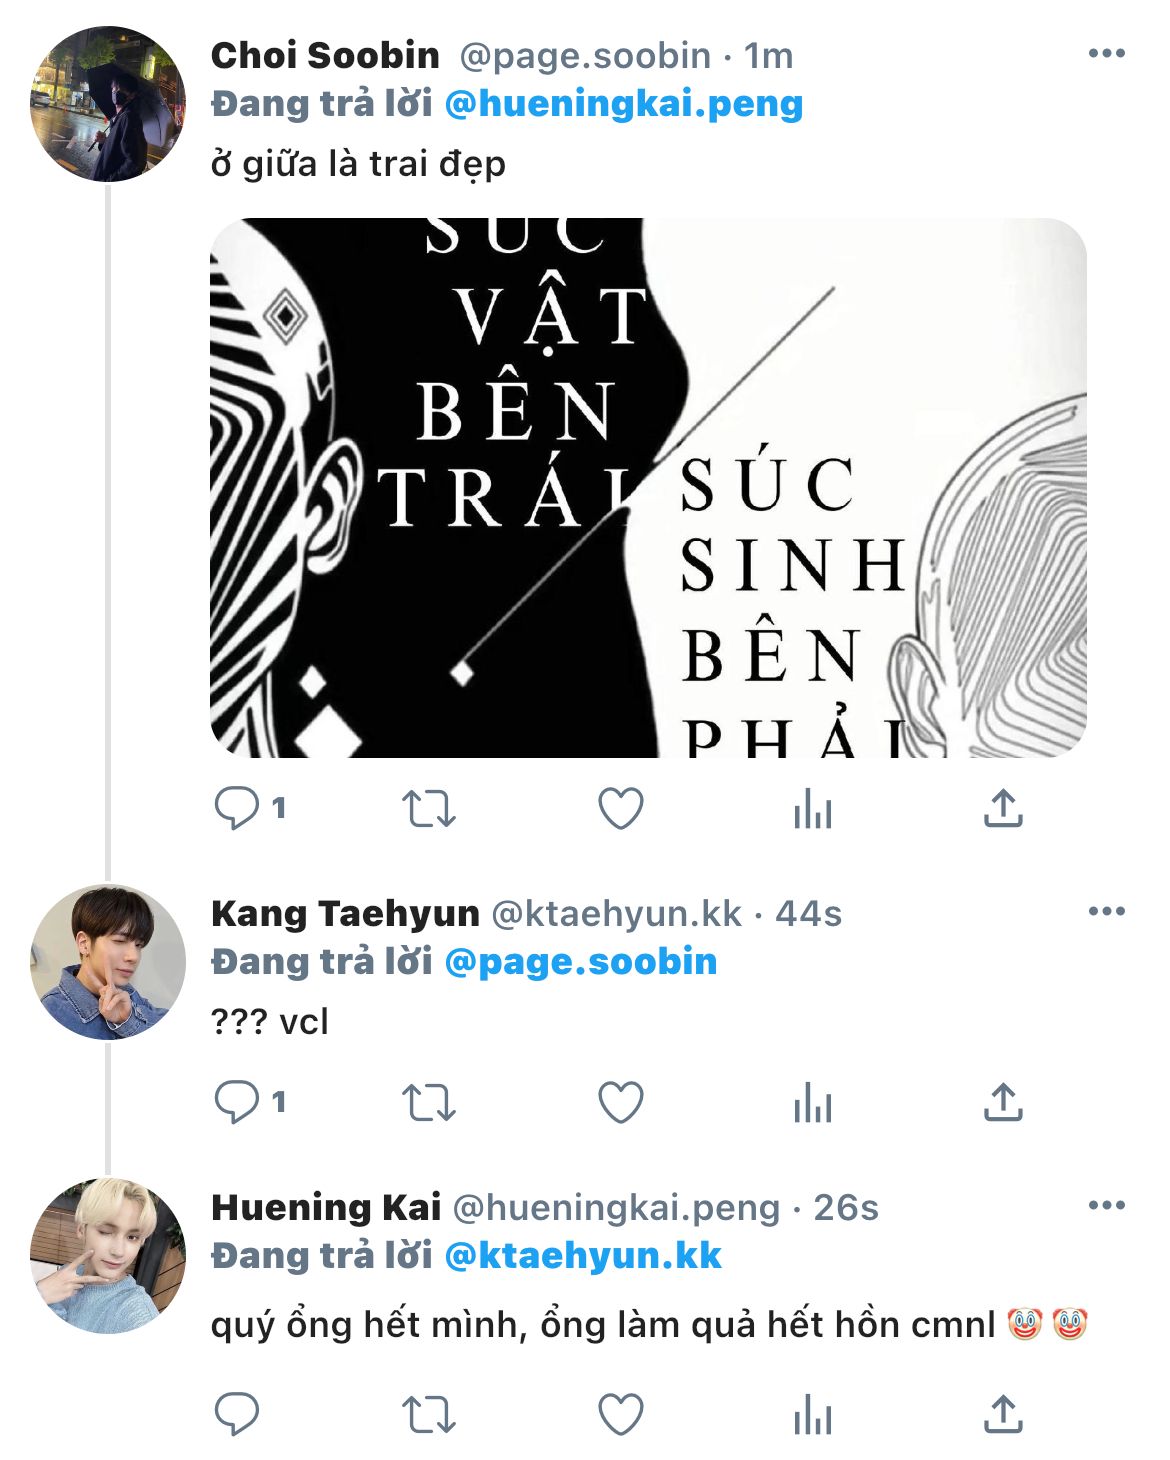Open more options for Choi Soobin's tweet
Screen dimensions: 1170x1460
tap(1107, 54)
